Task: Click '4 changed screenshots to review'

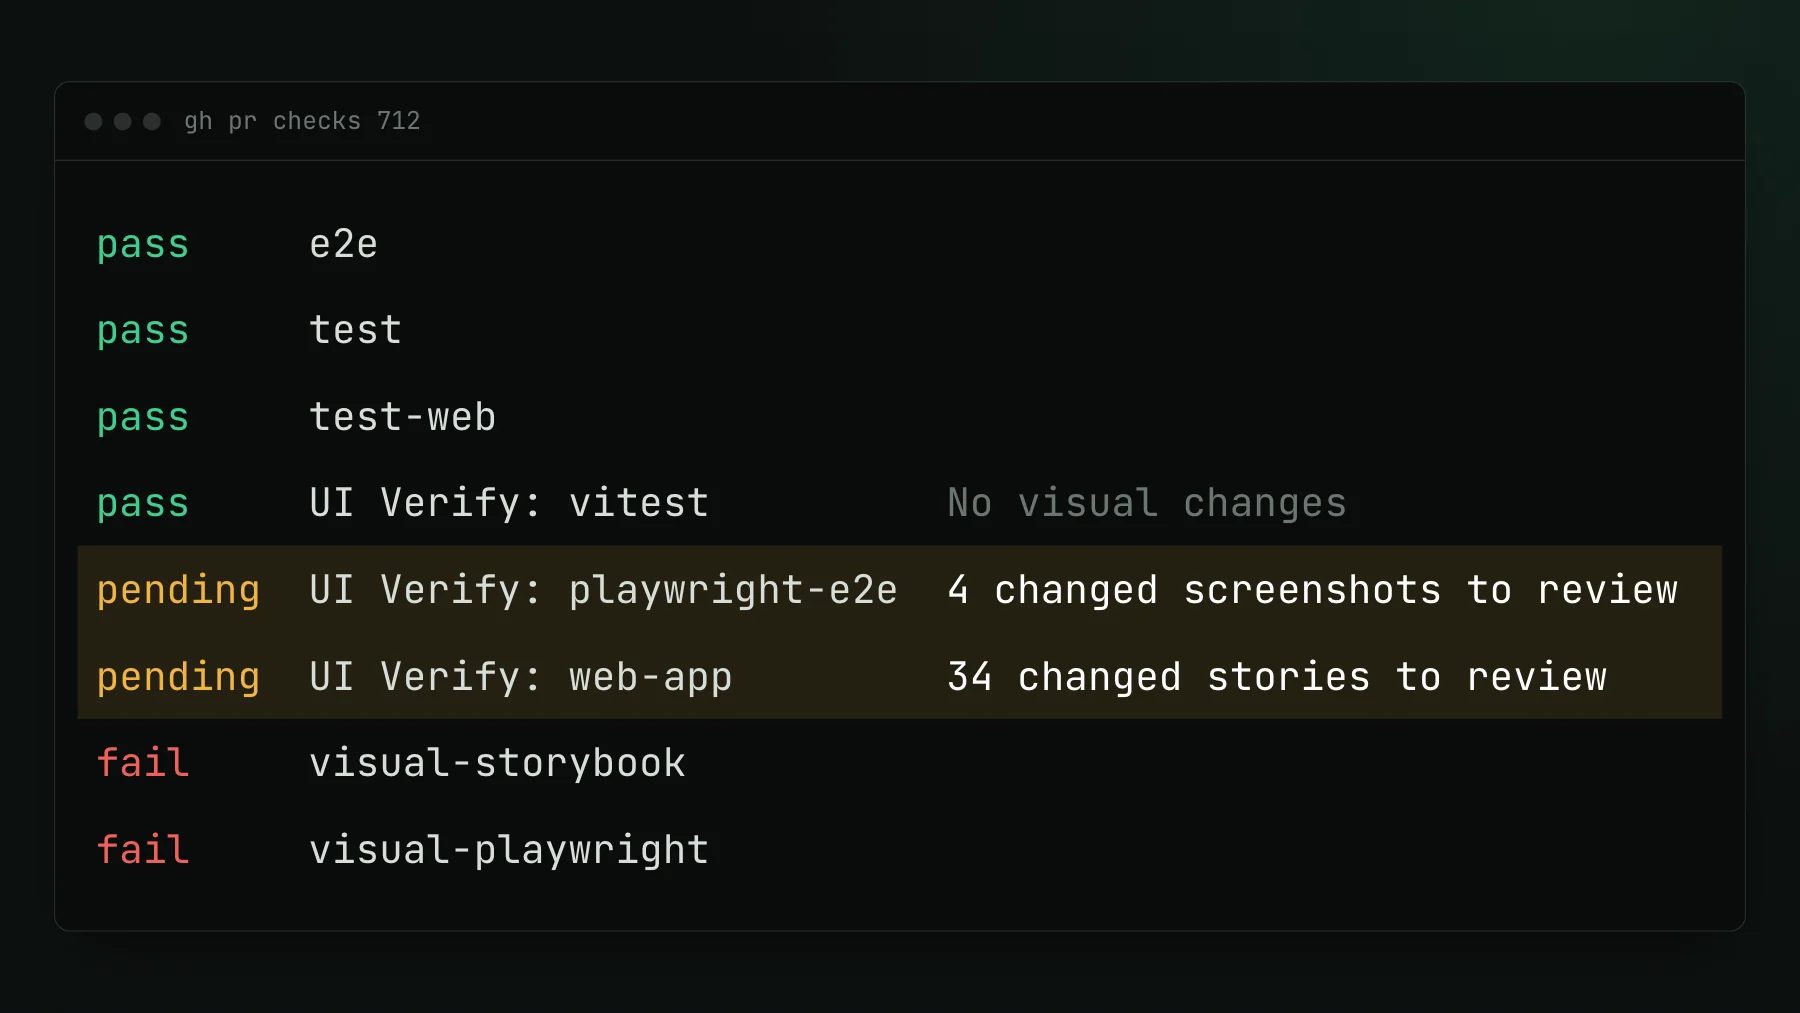Action: 1313,590
